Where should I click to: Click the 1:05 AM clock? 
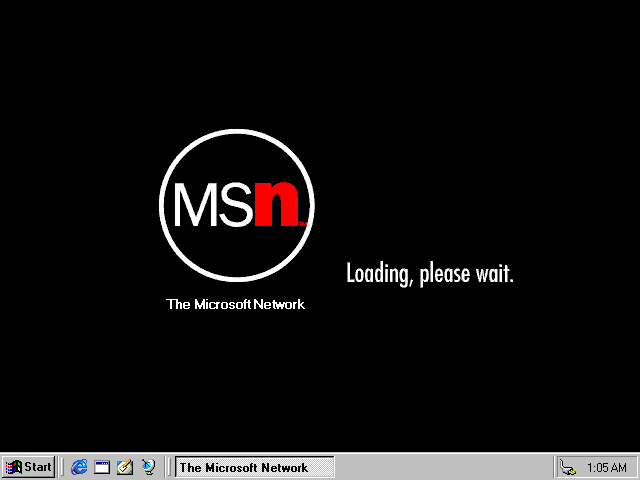607,467
